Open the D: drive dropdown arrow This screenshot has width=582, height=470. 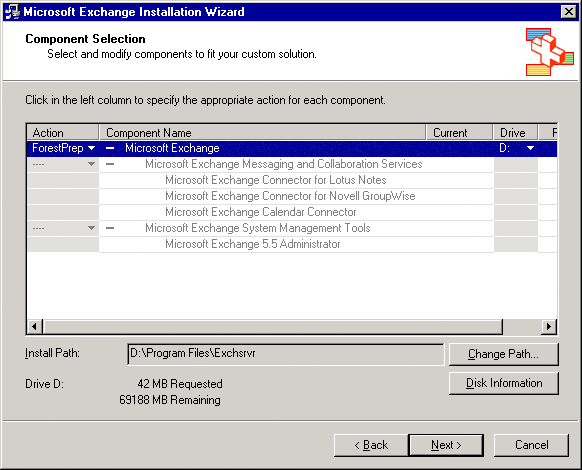click(x=530, y=148)
